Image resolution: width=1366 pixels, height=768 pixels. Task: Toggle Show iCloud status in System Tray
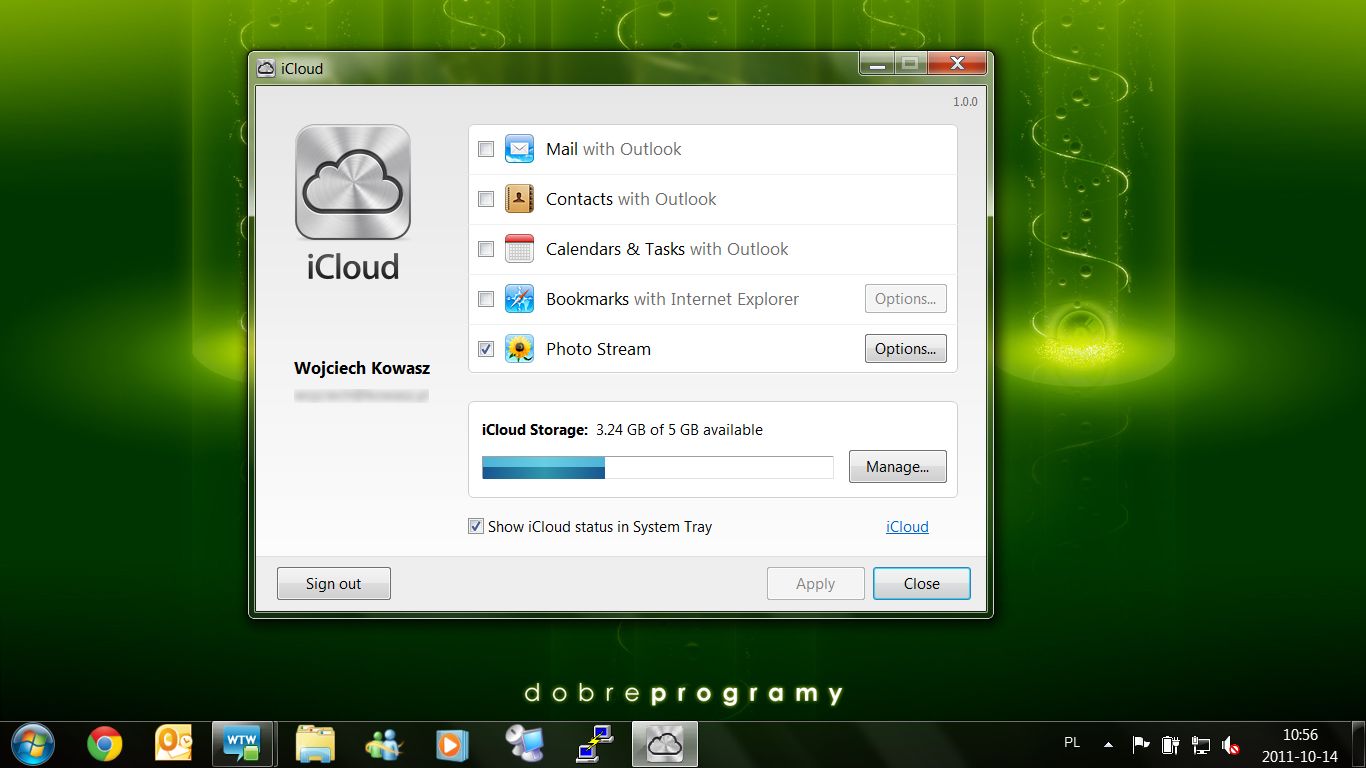tap(476, 526)
